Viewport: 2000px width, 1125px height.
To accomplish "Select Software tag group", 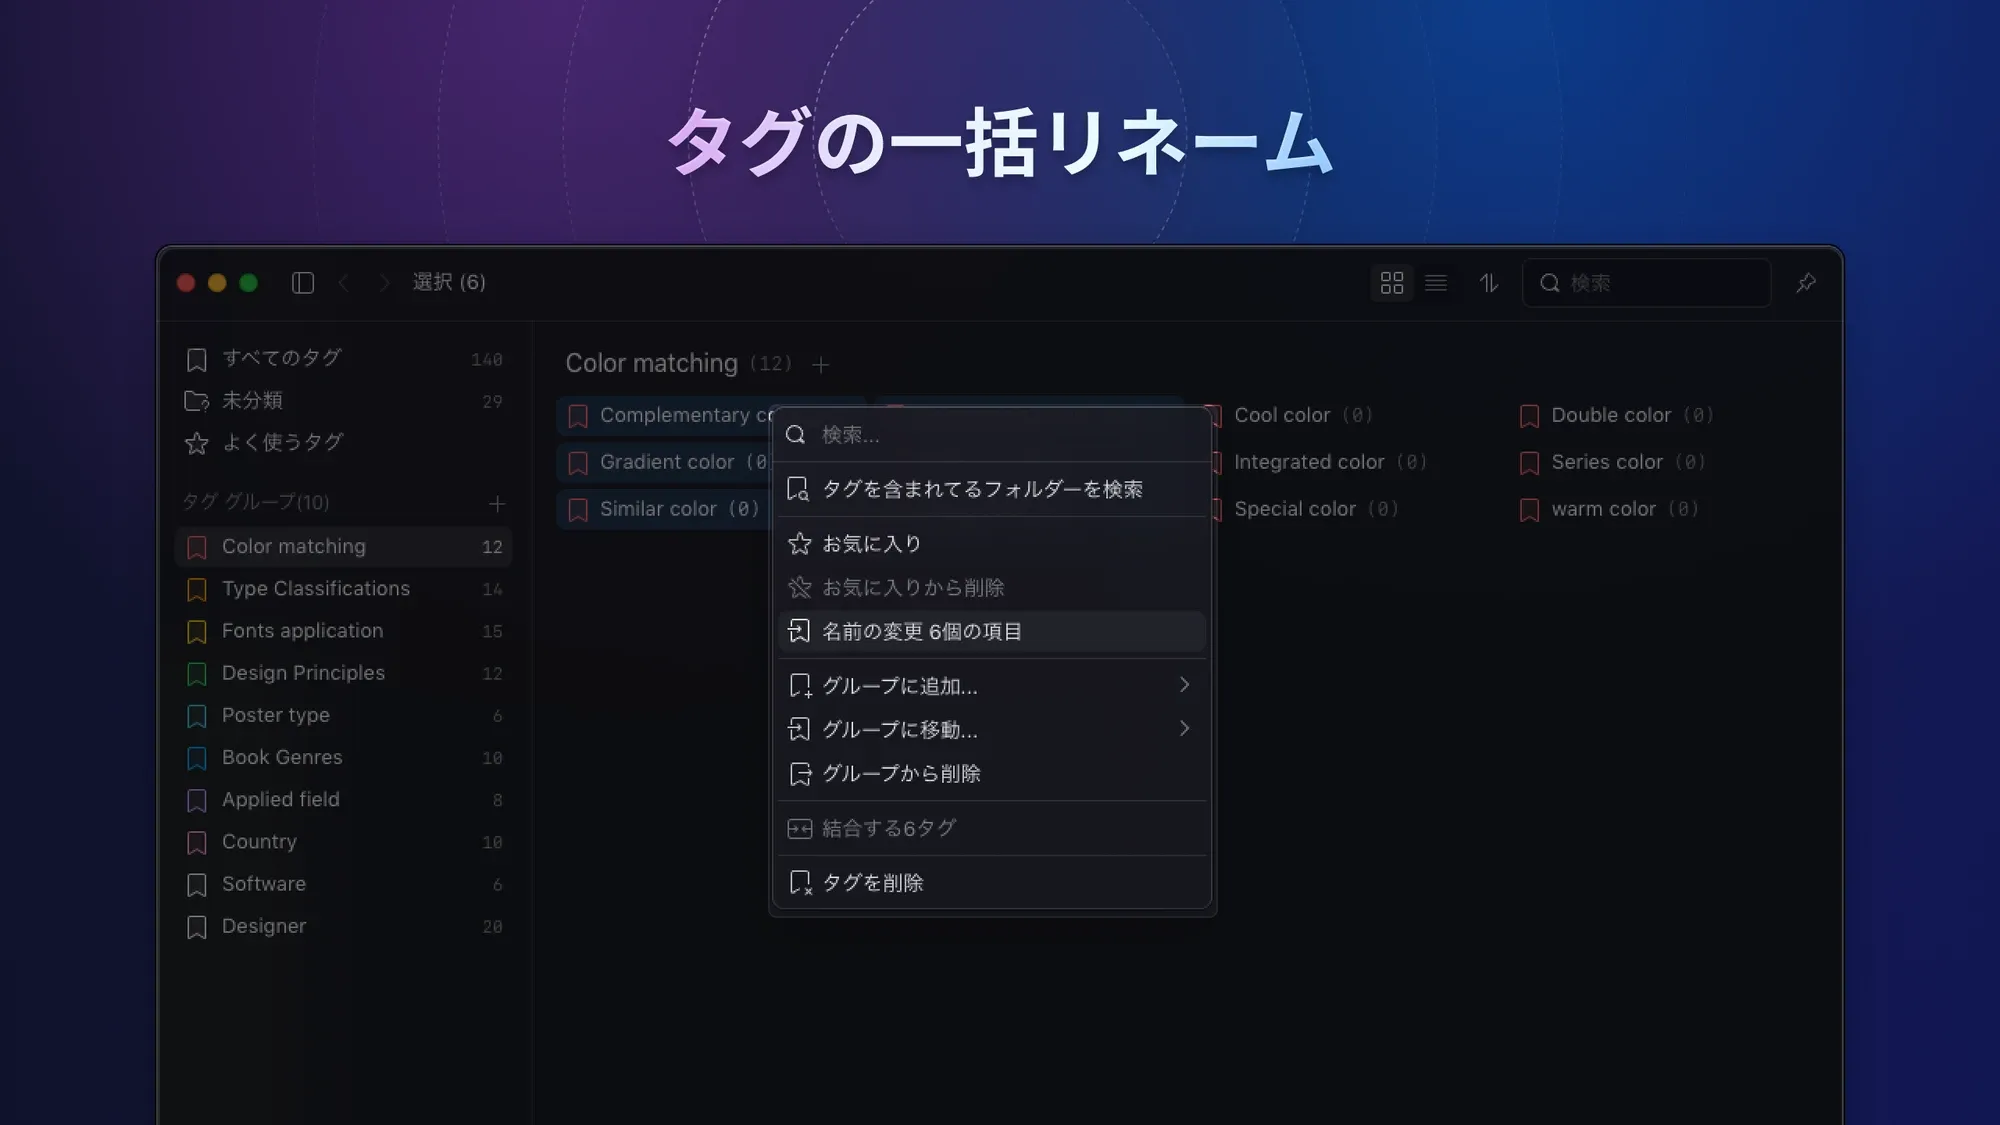I will pos(343,884).
